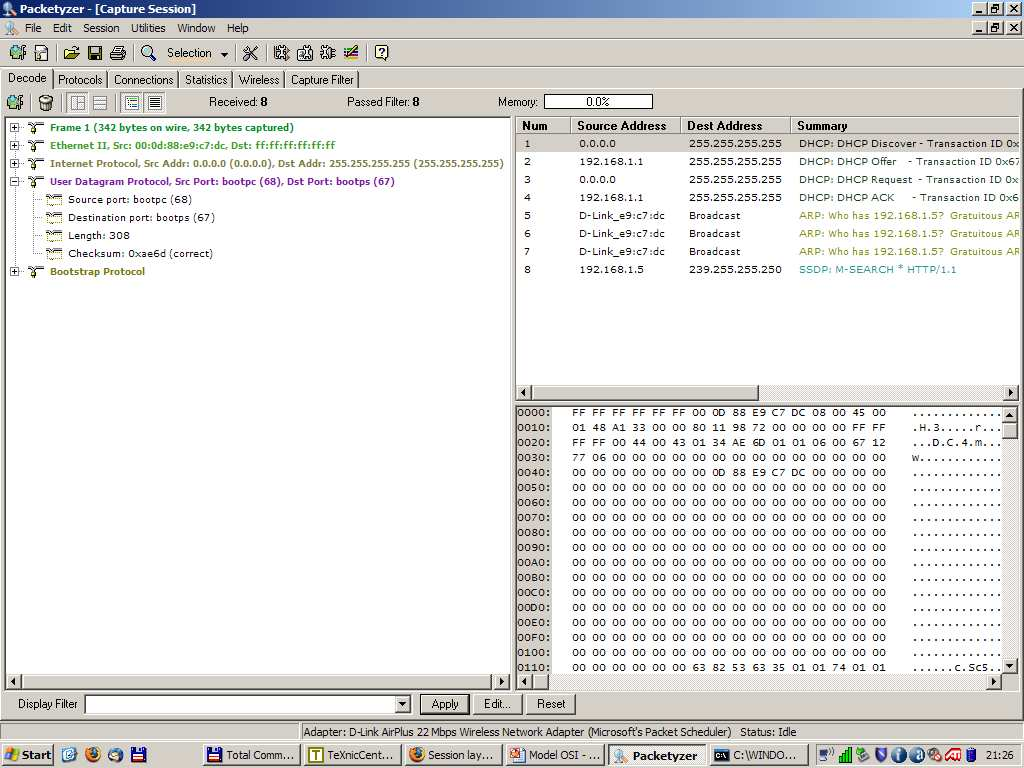The height and width of the screenshot is (768, 1024).
Task: Open the Session menu
Action: click(101, 28)
